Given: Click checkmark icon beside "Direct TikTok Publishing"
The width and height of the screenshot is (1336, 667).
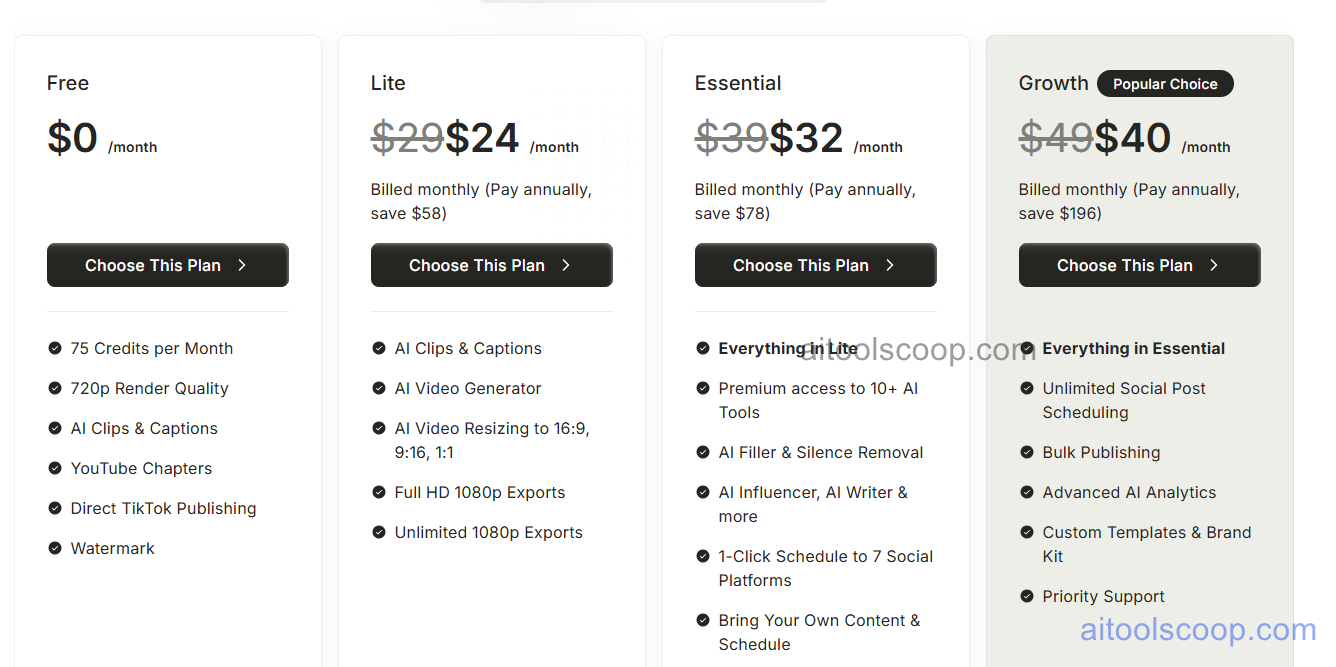Looking at the screenshot, I should pos(55,508).
